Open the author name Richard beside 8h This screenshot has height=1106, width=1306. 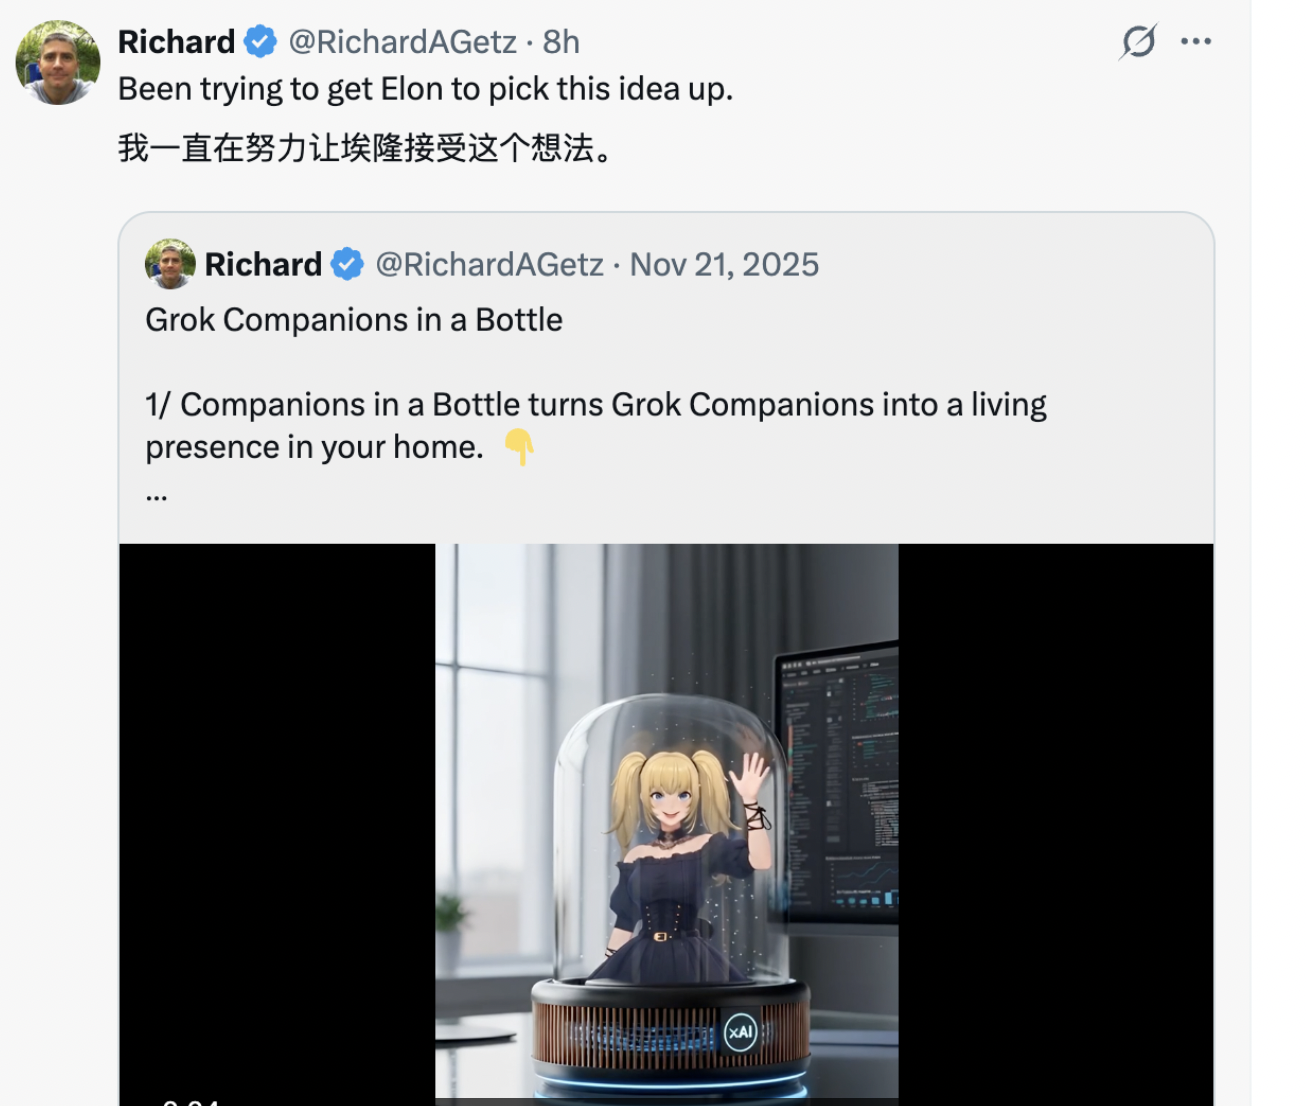tap(176, 42)
